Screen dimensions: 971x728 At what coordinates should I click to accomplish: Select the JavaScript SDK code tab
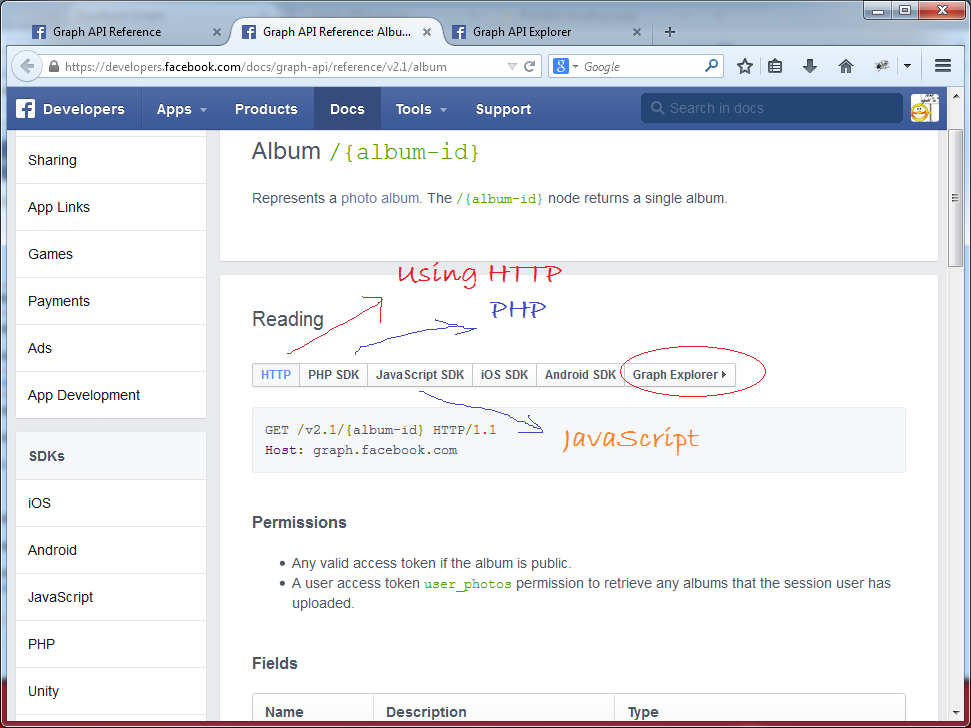[420, 375]
